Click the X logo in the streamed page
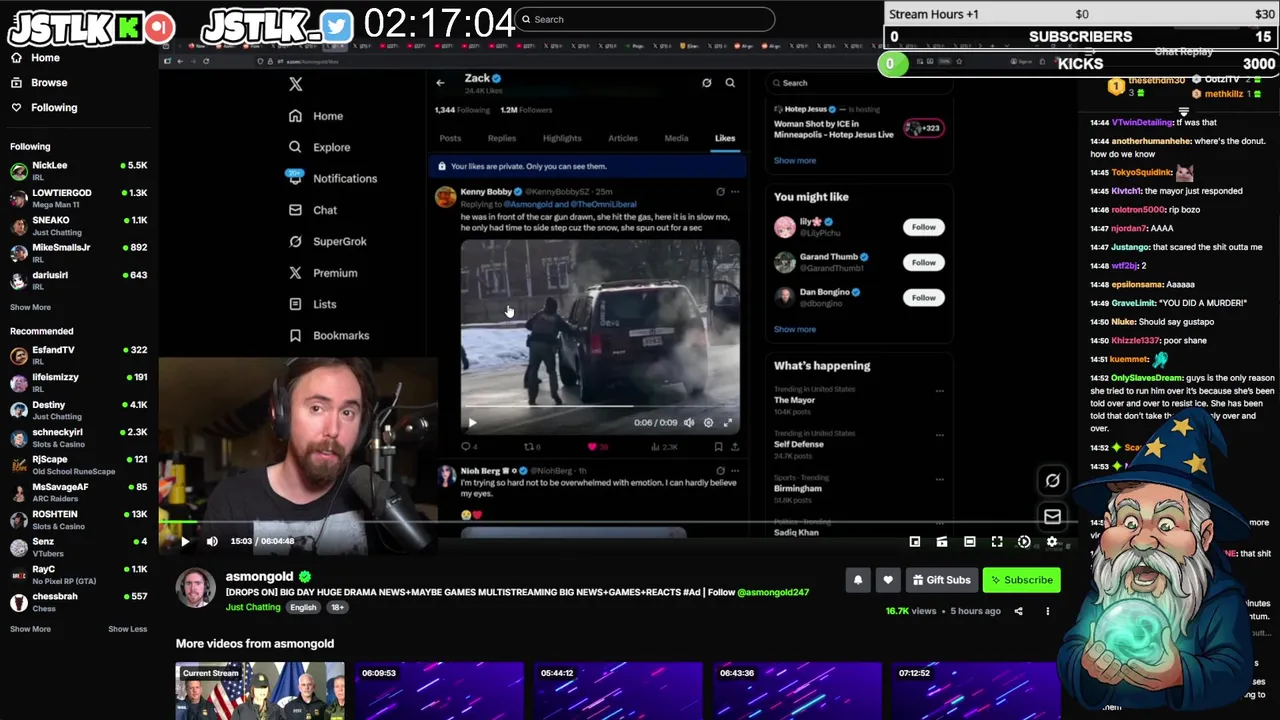The width and height of the screenshot is (1280, 720). [x=296, y=84]
